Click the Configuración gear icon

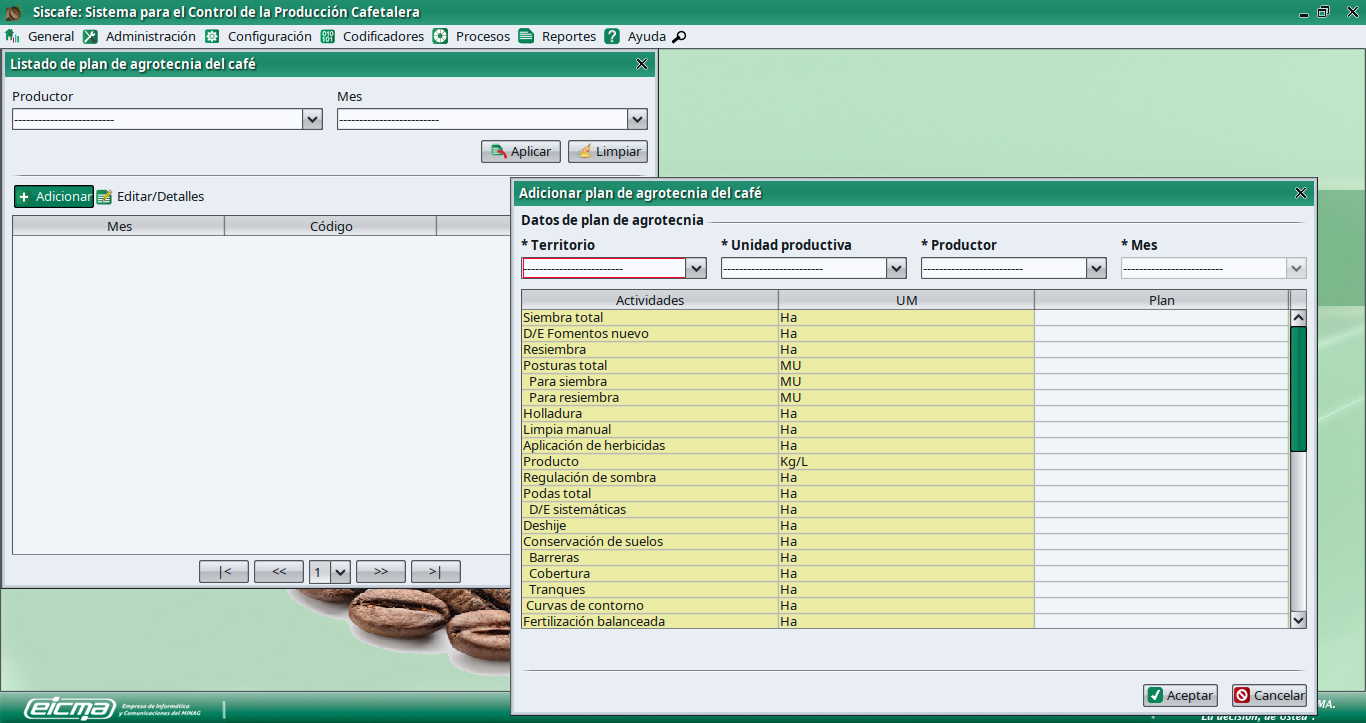(x=212, y=36)
